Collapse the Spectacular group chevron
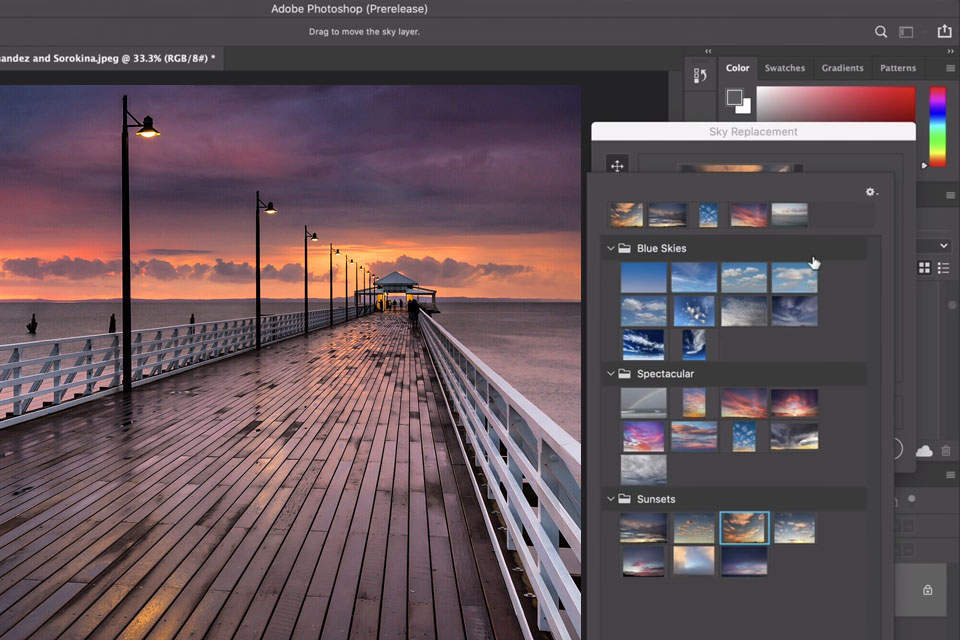Viewport: 960px width, 640px height. 610,373
